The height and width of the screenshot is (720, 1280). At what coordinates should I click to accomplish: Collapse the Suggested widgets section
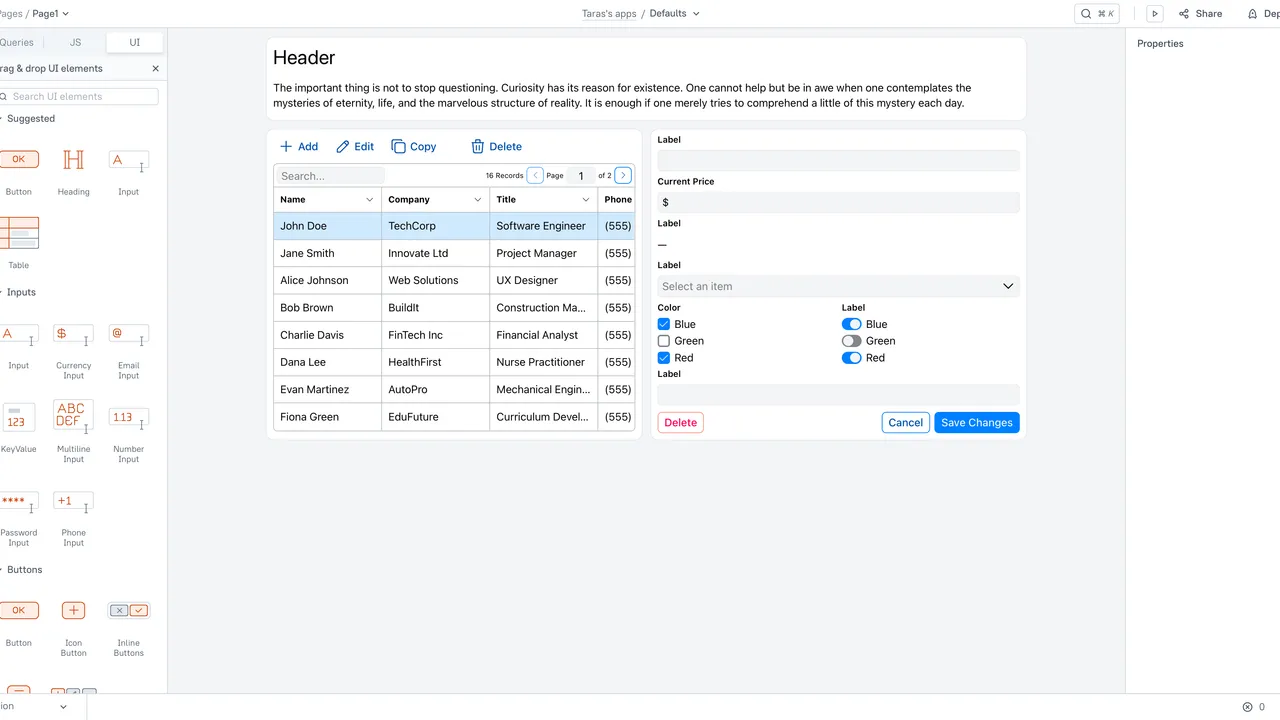click(x=28, y=118)
